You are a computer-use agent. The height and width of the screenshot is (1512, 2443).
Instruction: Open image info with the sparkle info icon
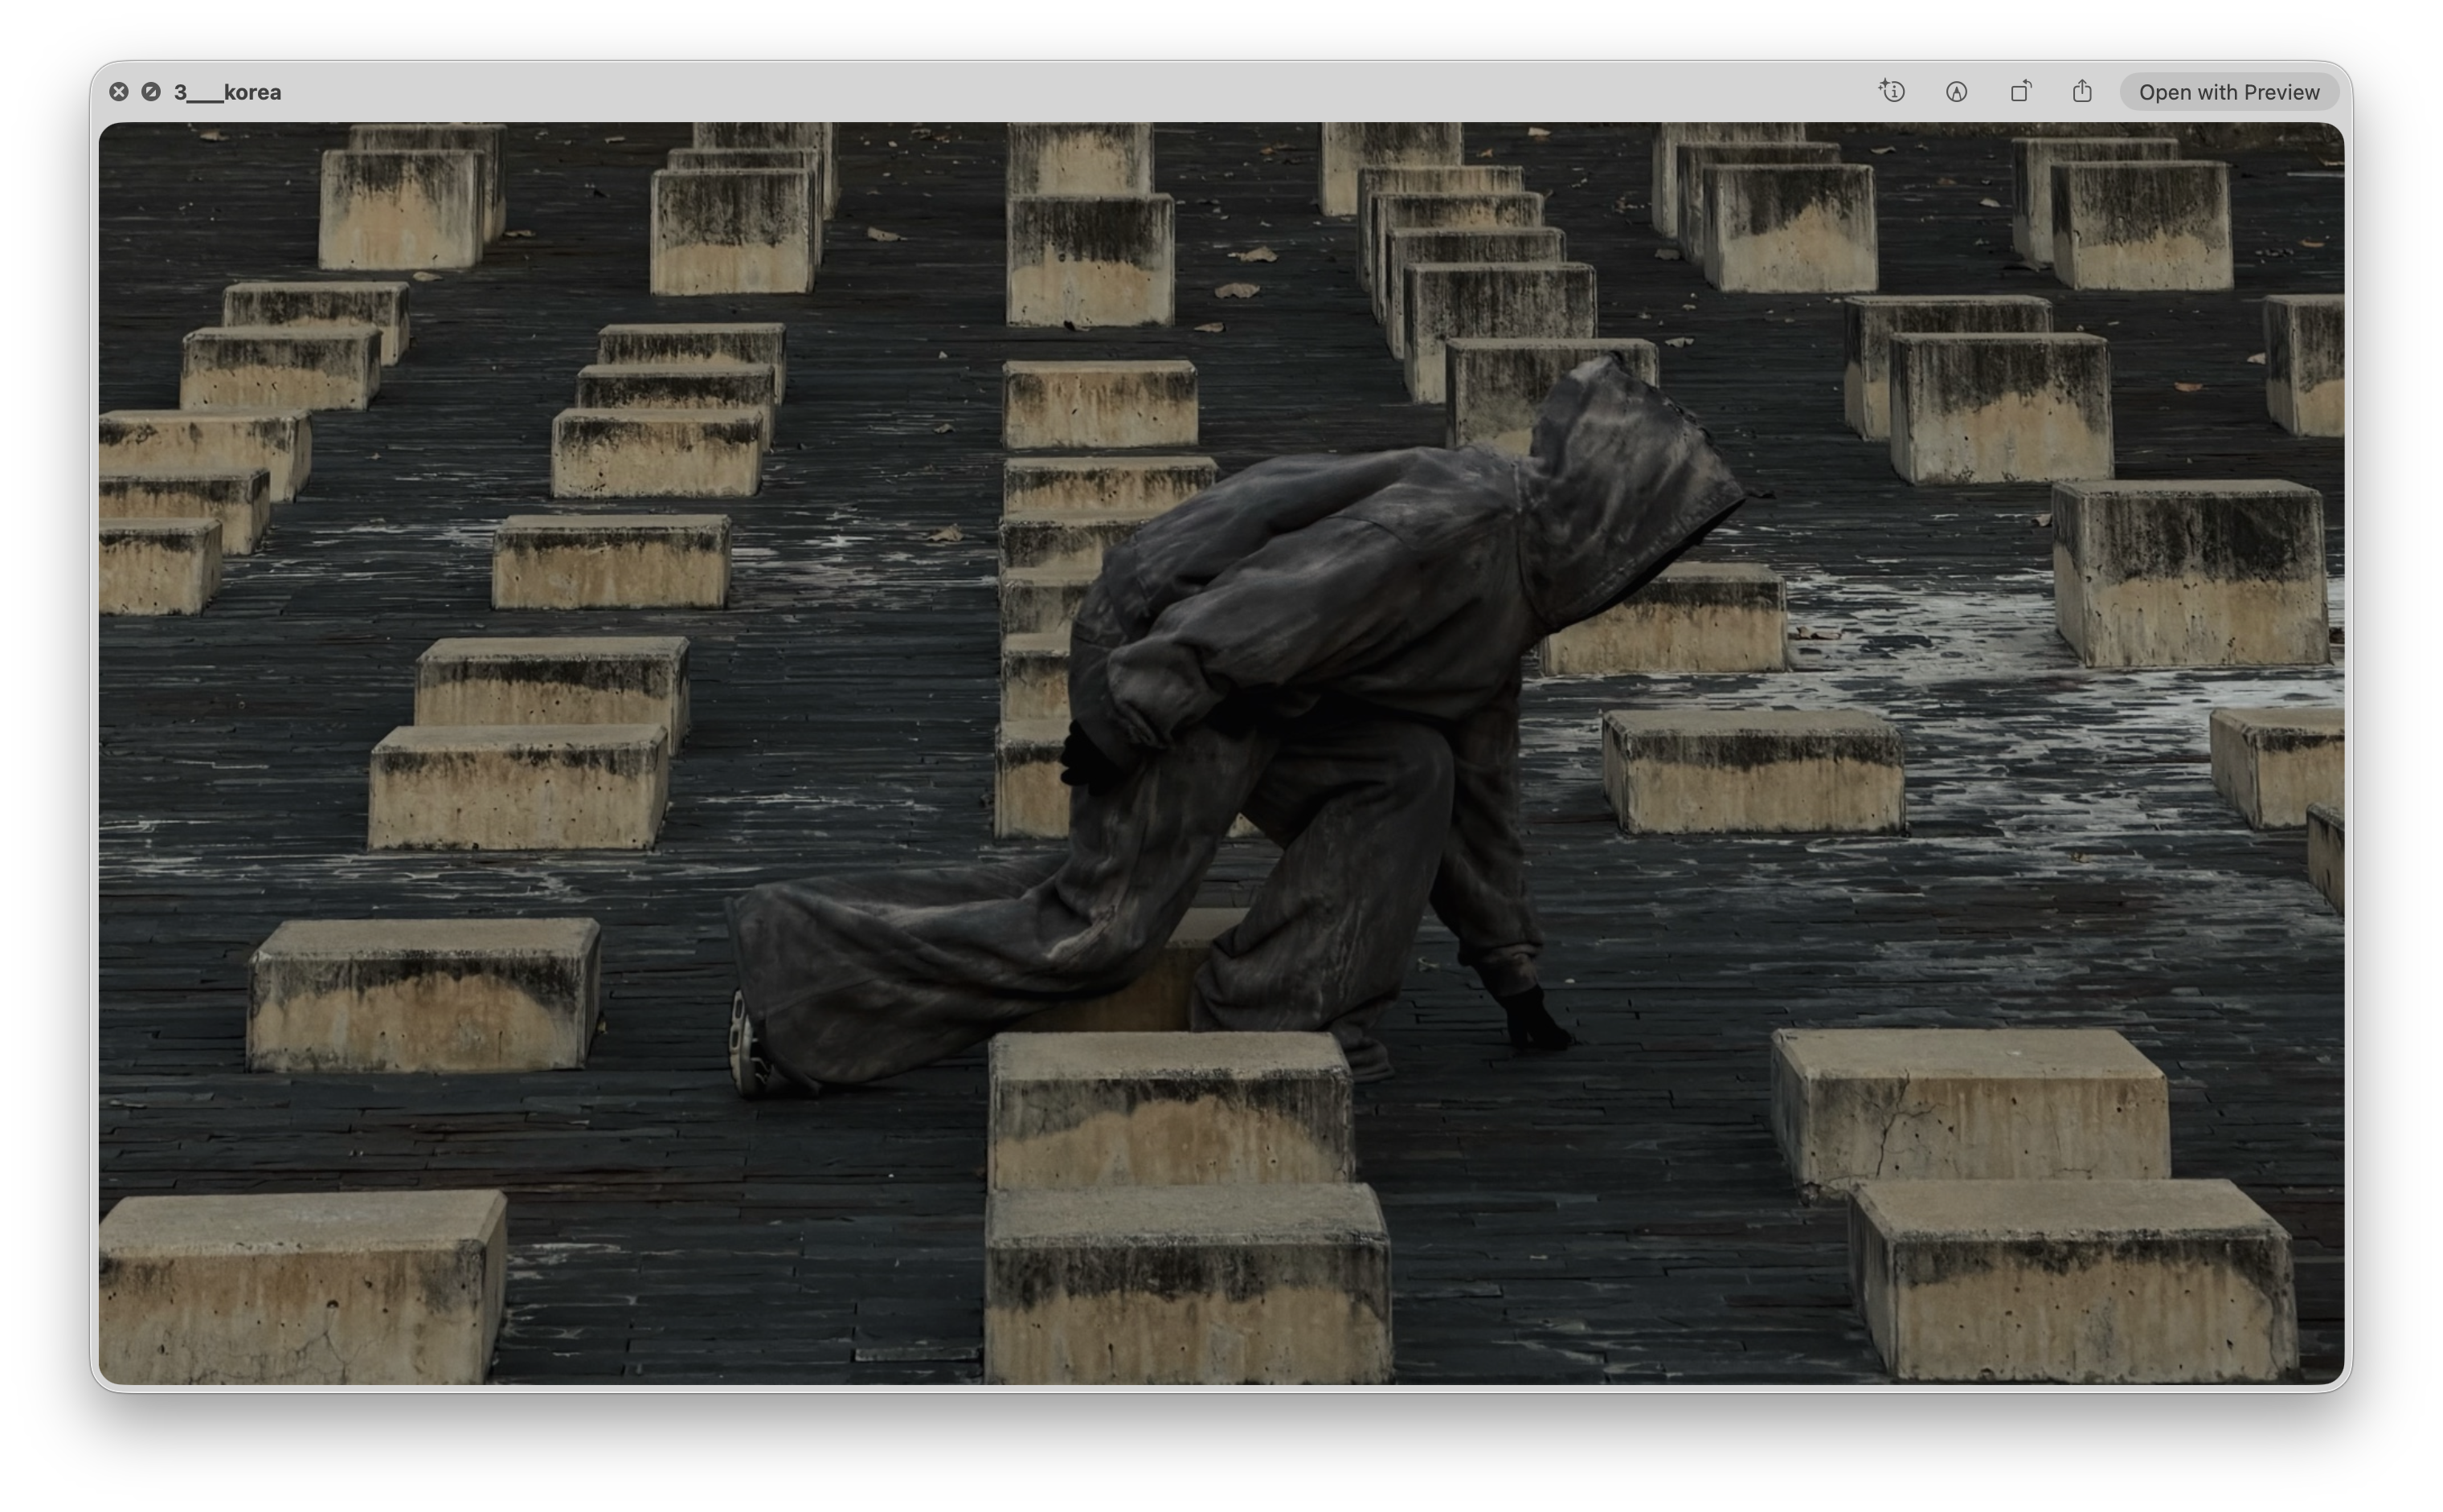coord(1891,91)
